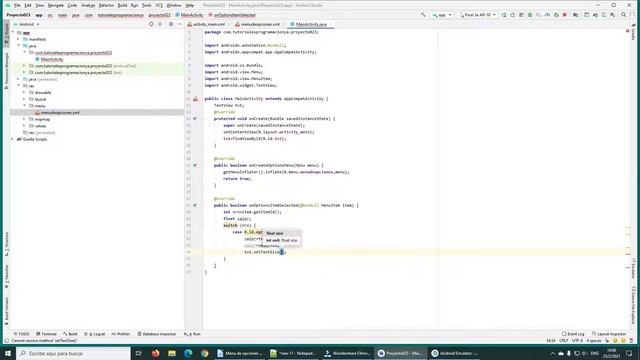640x360 pixels.
Task: Open the Pixel 3a API 30 device dropdown
Action: pyautogui.click(x=477, y=15)
